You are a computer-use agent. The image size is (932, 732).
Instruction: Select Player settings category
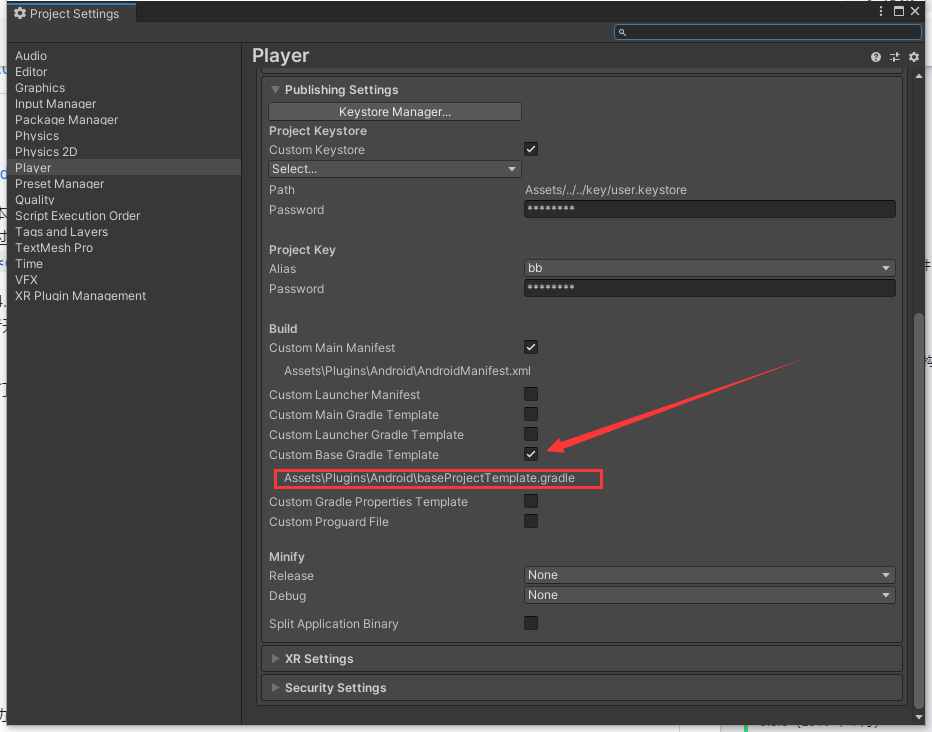(x=124, y=168)
